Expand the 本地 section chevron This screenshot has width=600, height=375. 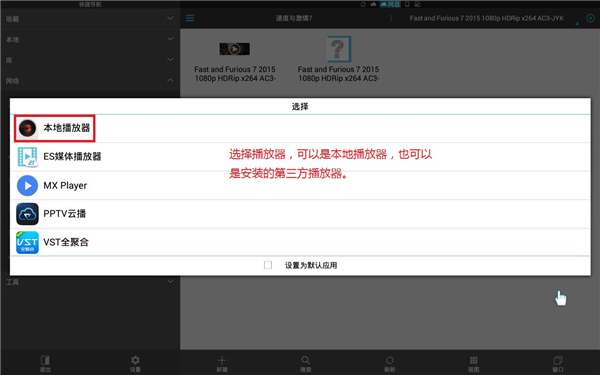pos(170,39)
